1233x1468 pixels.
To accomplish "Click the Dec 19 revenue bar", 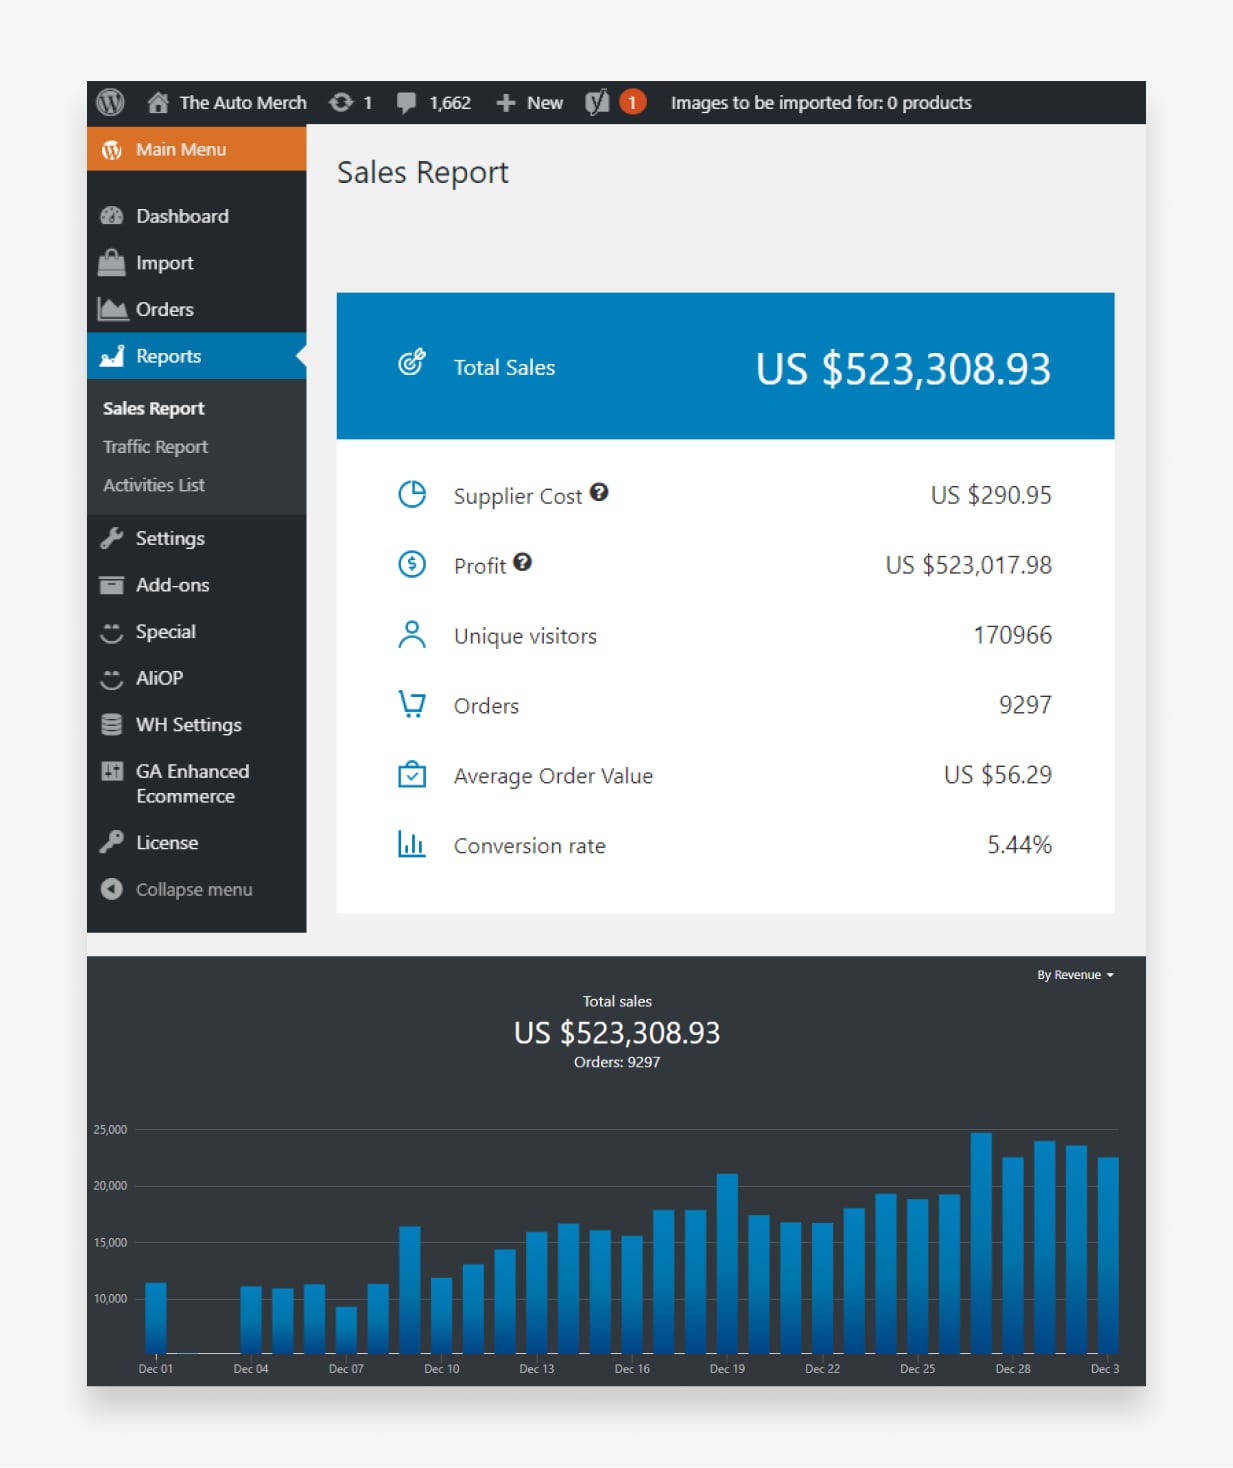I will tap(727, 1262).
